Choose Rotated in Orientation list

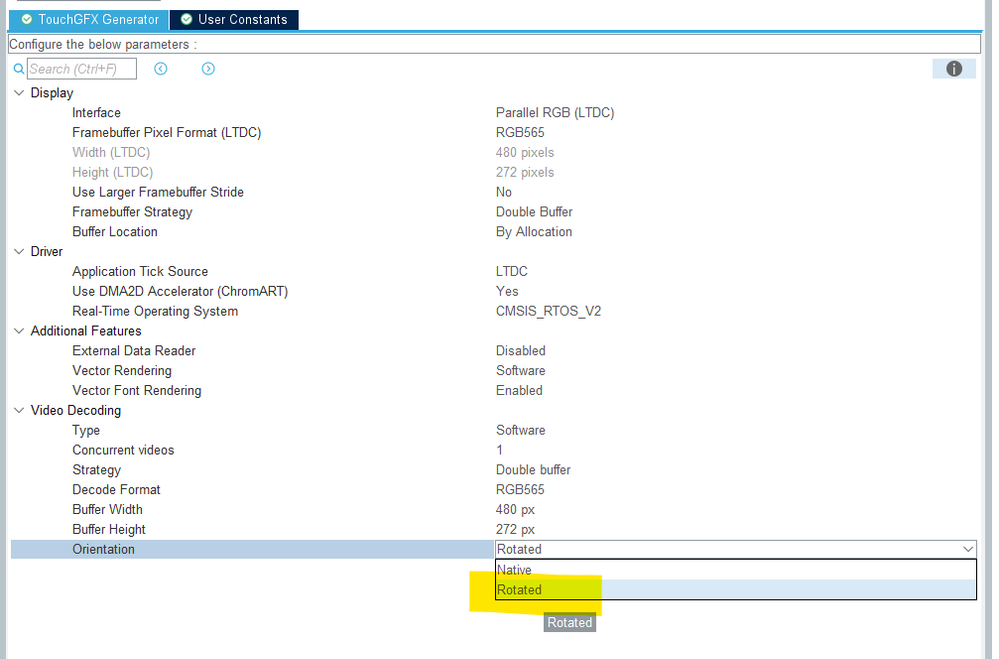tap(736, 590)
